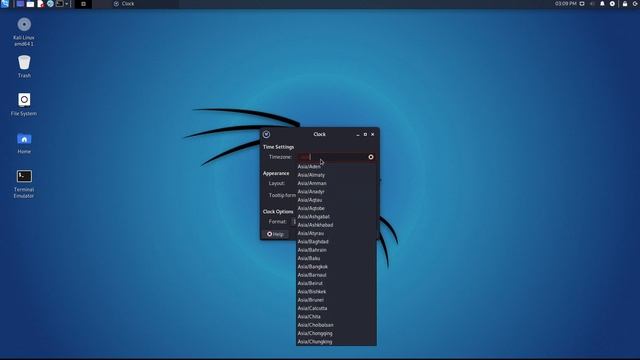The width and height of the screenshot is (640, 360).
Task: Open the file manager launcher in panel
Action: click(x=30, y=4)
